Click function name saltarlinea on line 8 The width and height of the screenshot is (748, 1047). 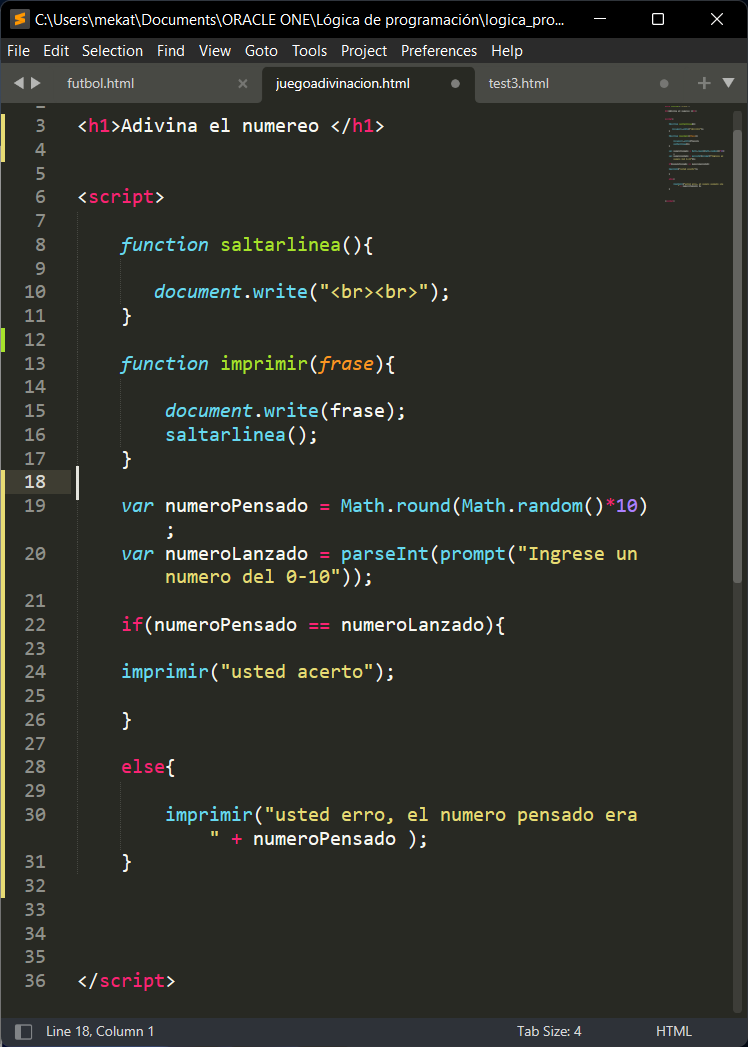click(x=281, y=245)
